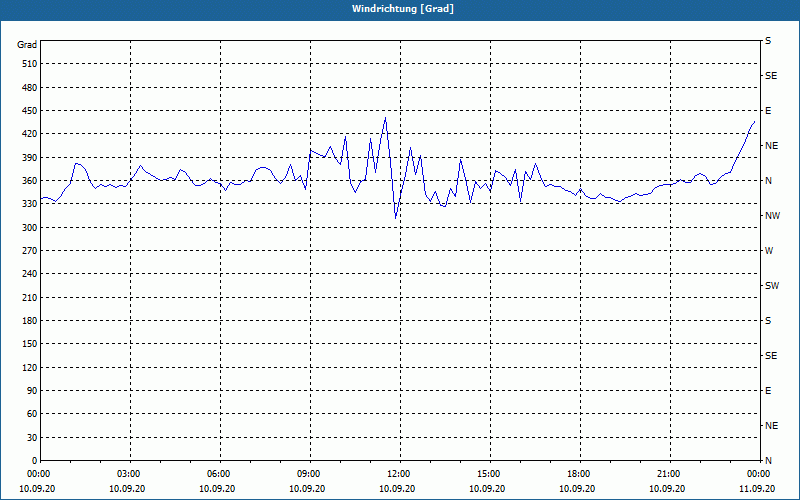Click the SW compass label
Screen dimensions: 800x500
772,286
